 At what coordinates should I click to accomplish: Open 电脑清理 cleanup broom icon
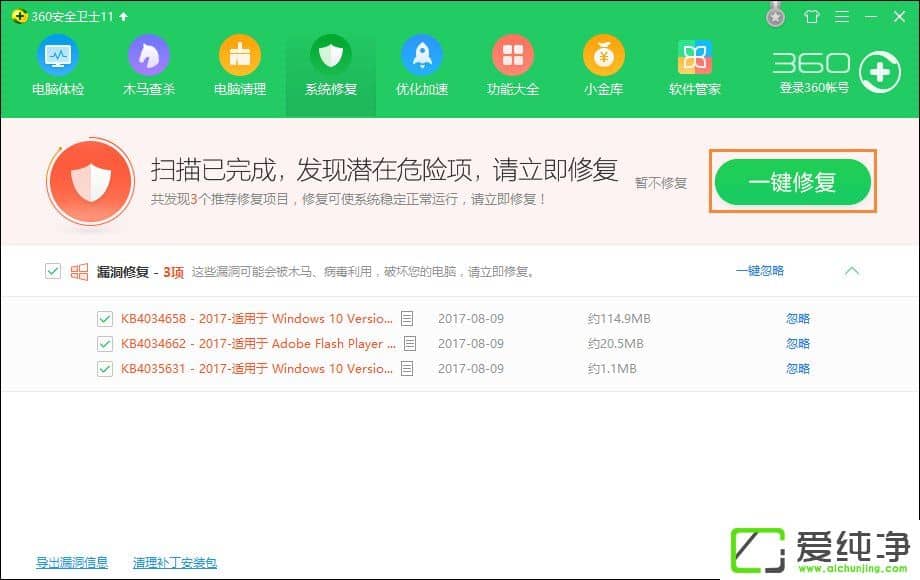(239, 55)
